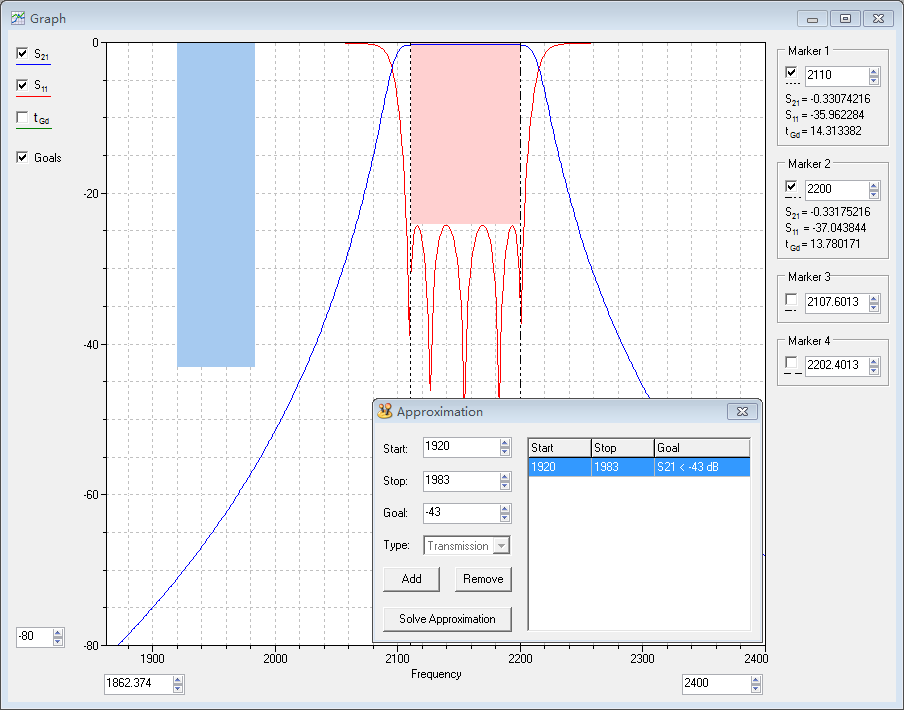
Task: Enable the Marker 3 checkbox
Action: click(x=792, y=300)
